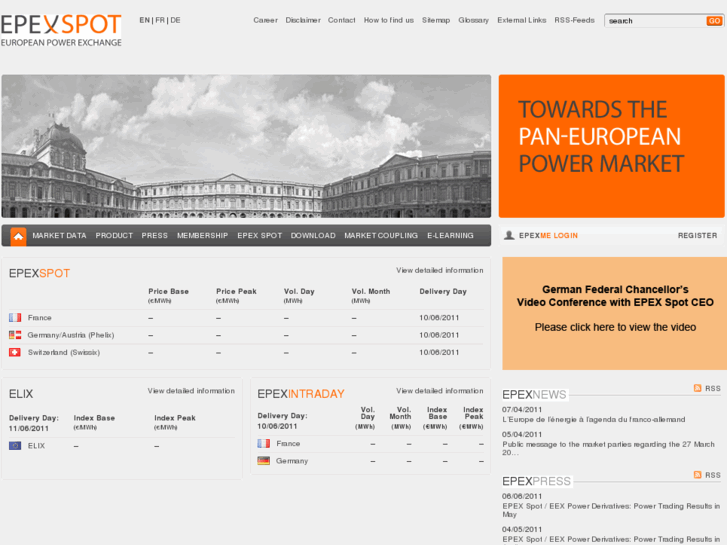
Task: Open the 06/06/2011 Power Trading Results press release
Action: pyautogui.click(x=611, y=510)
